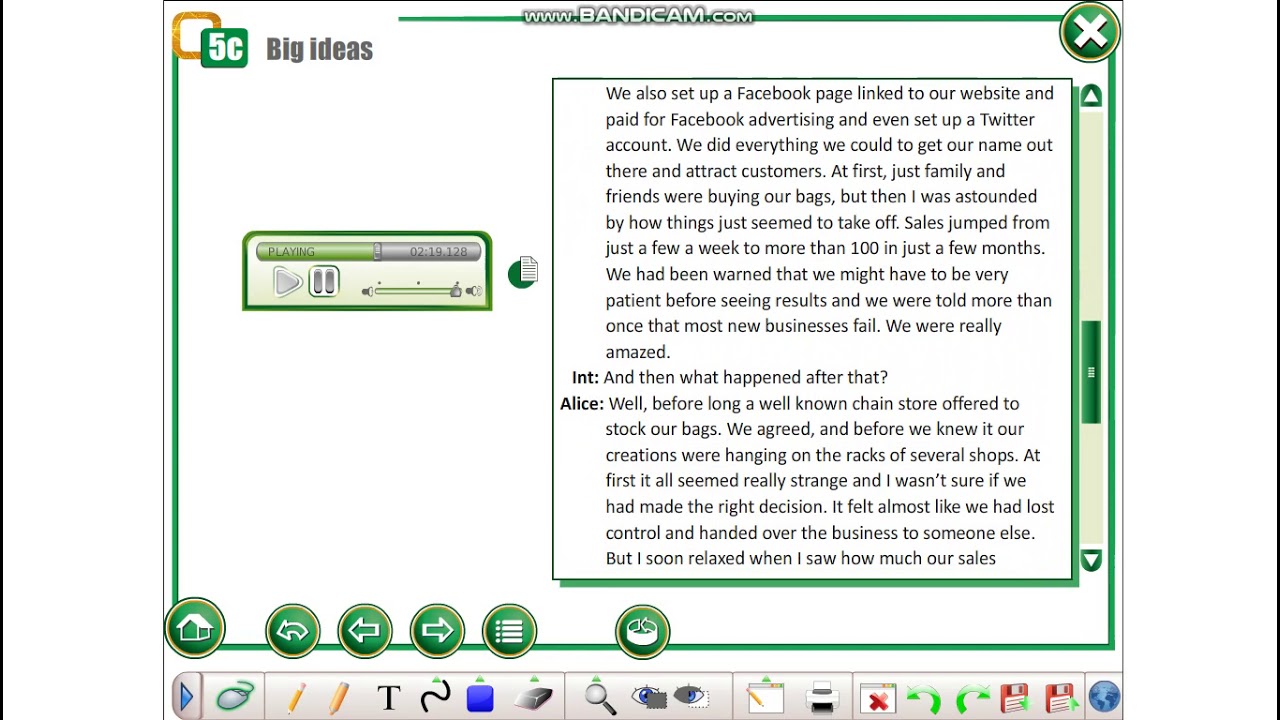Expand toolbar with blue triangle arrow
Screen dimensions: 1280x720
tap(186, 697)
